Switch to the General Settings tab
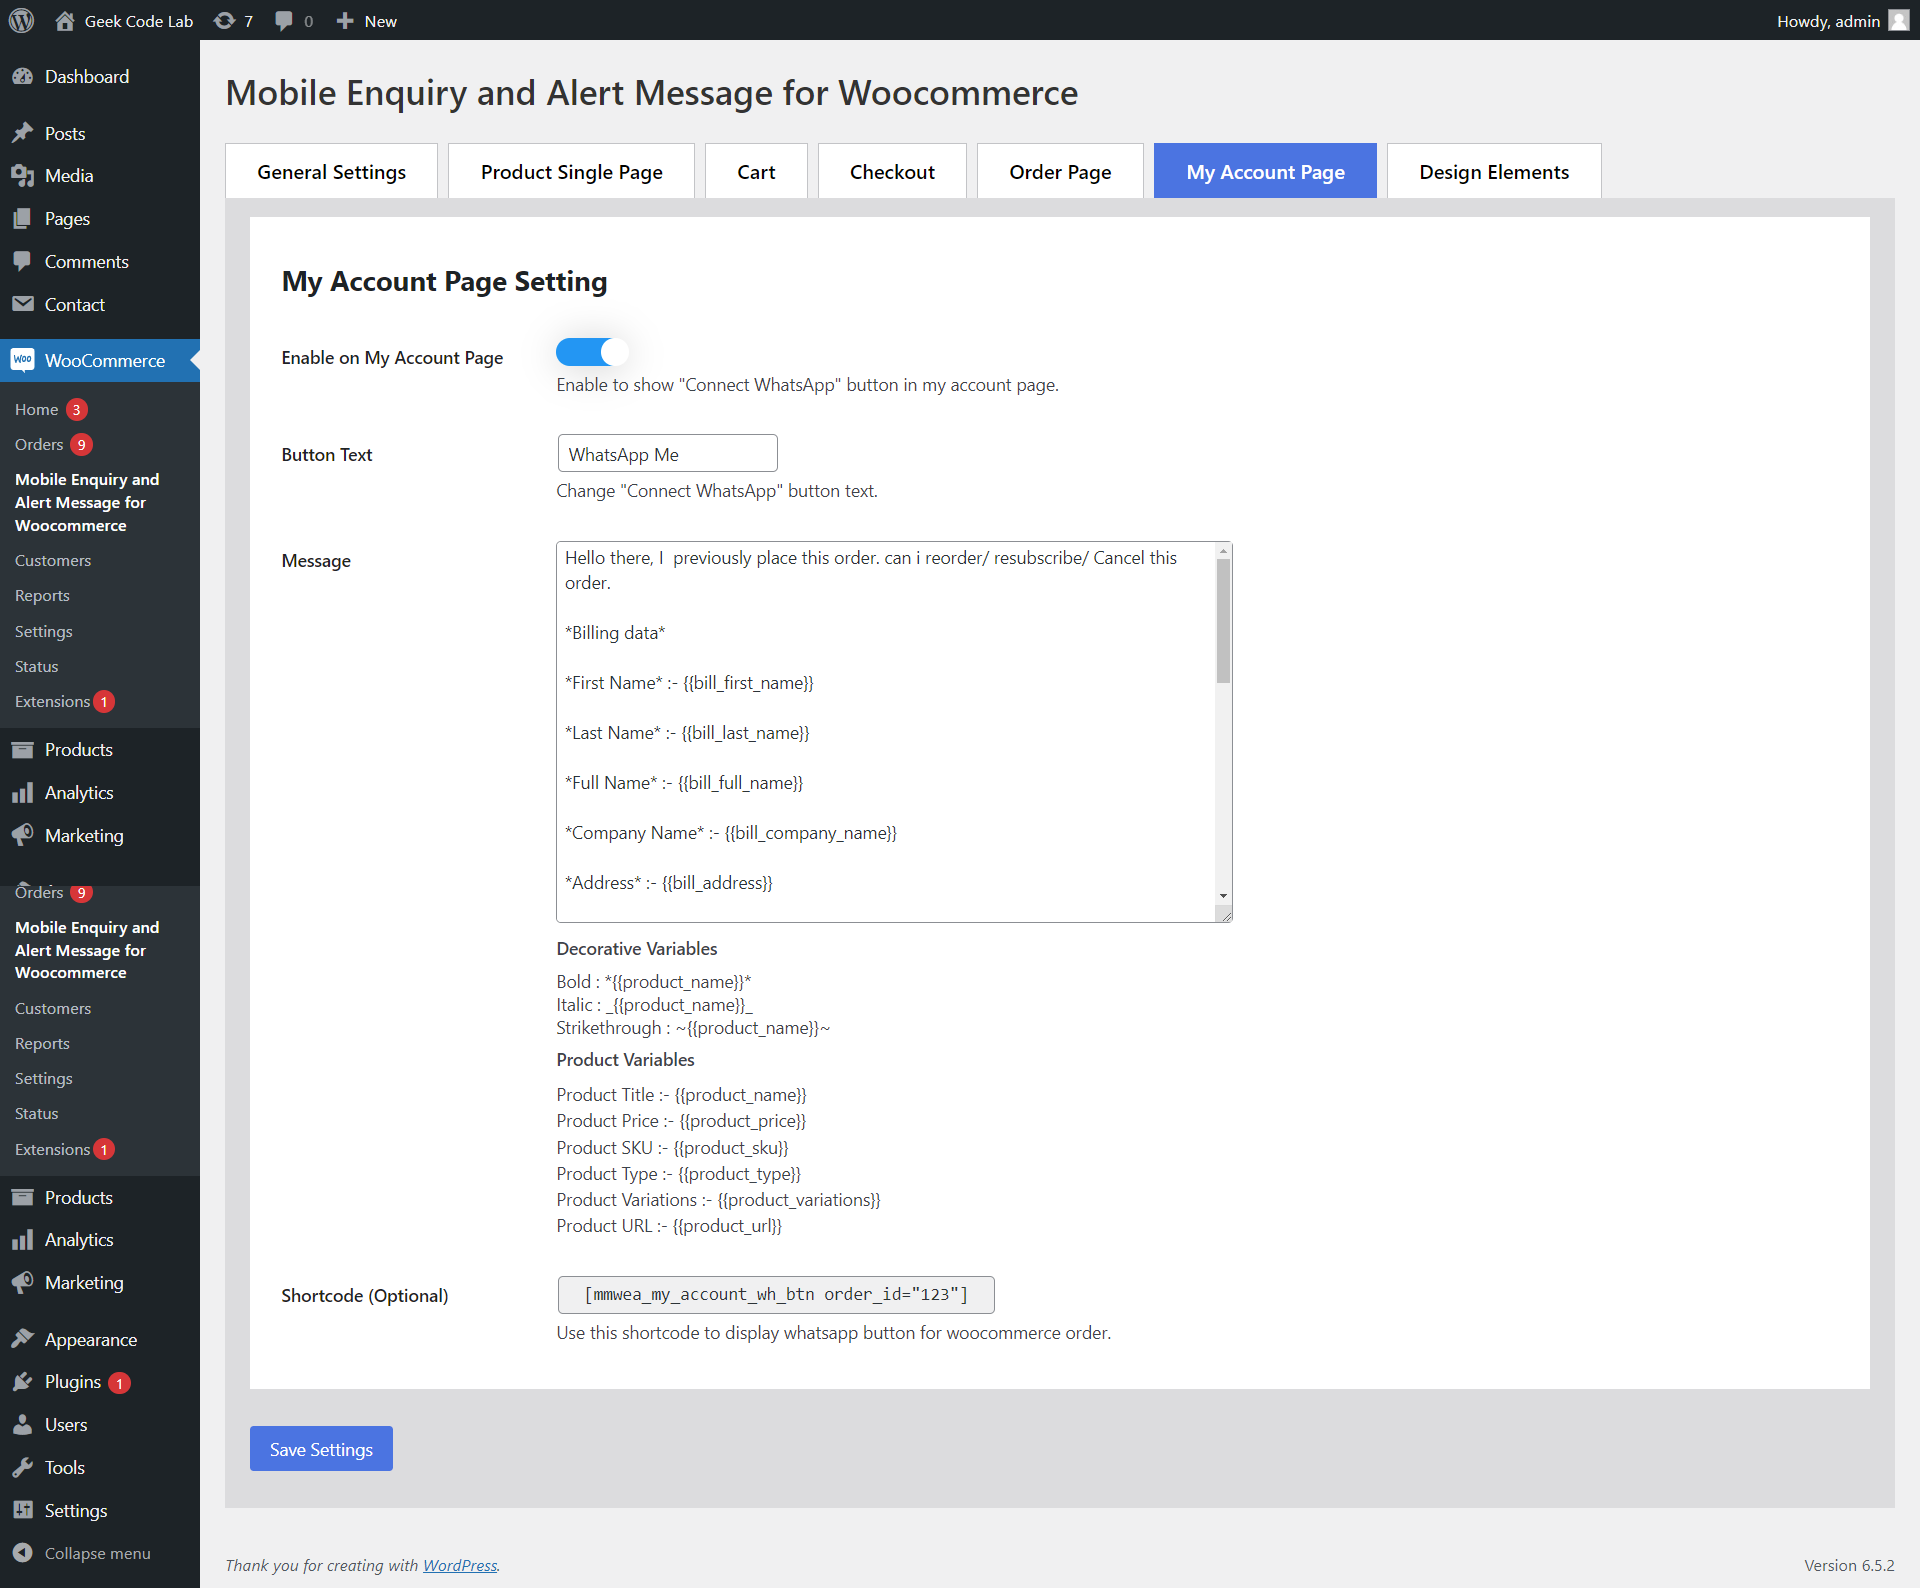Screen dimensions: 1920x1588 (331, 172)
